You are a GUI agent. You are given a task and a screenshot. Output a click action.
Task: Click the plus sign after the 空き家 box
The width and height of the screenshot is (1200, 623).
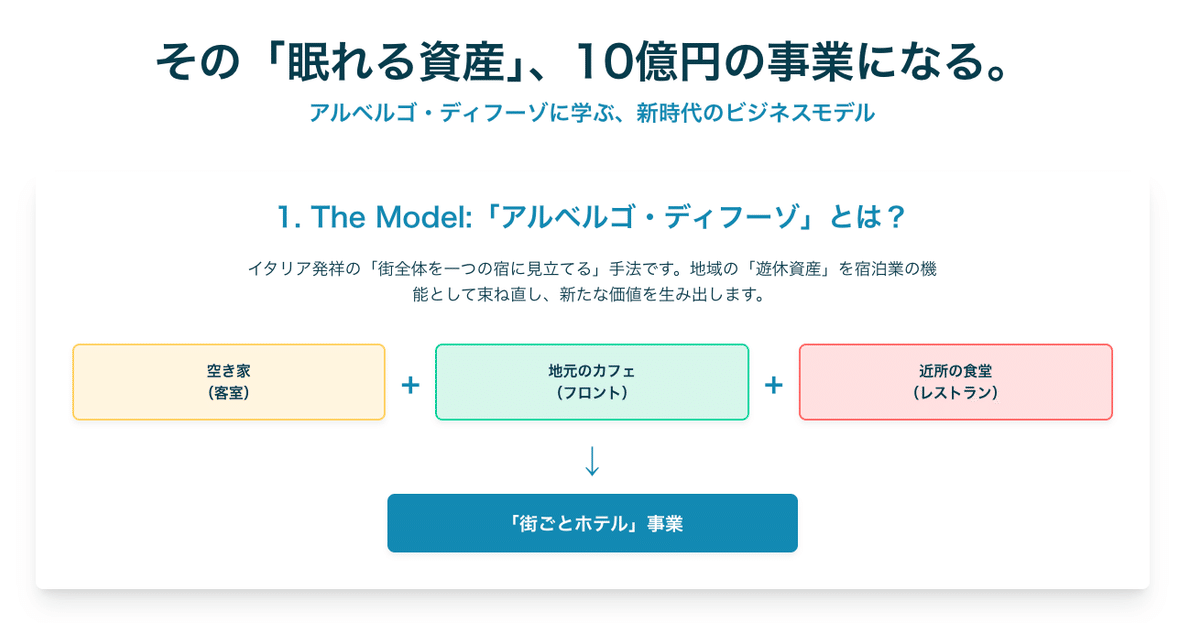click(x=410, y=385)
